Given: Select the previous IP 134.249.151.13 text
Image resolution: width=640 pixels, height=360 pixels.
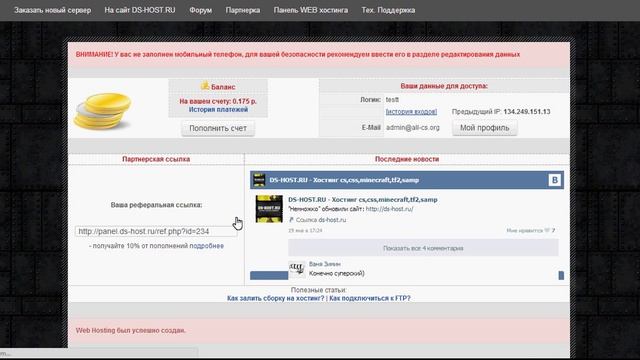Looking at the screenshot, I should coord(527,111).
